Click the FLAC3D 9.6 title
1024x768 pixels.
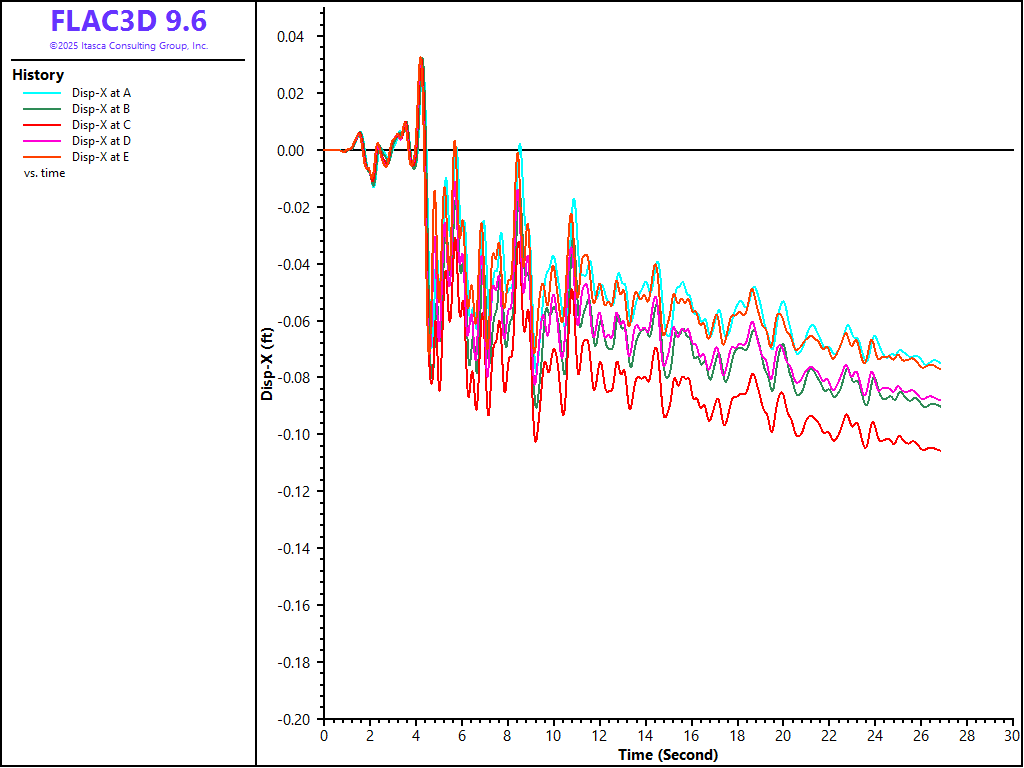[x=128, y=21]
